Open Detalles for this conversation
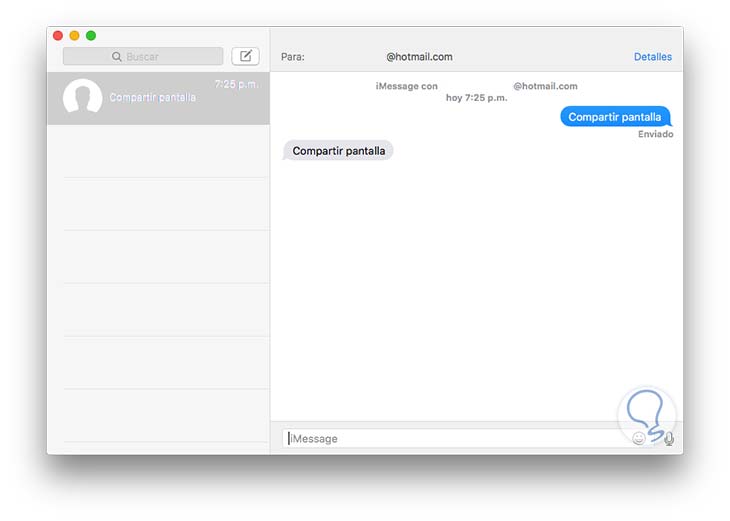The width and height of the screenshot is (730, 521). point(653,57)
